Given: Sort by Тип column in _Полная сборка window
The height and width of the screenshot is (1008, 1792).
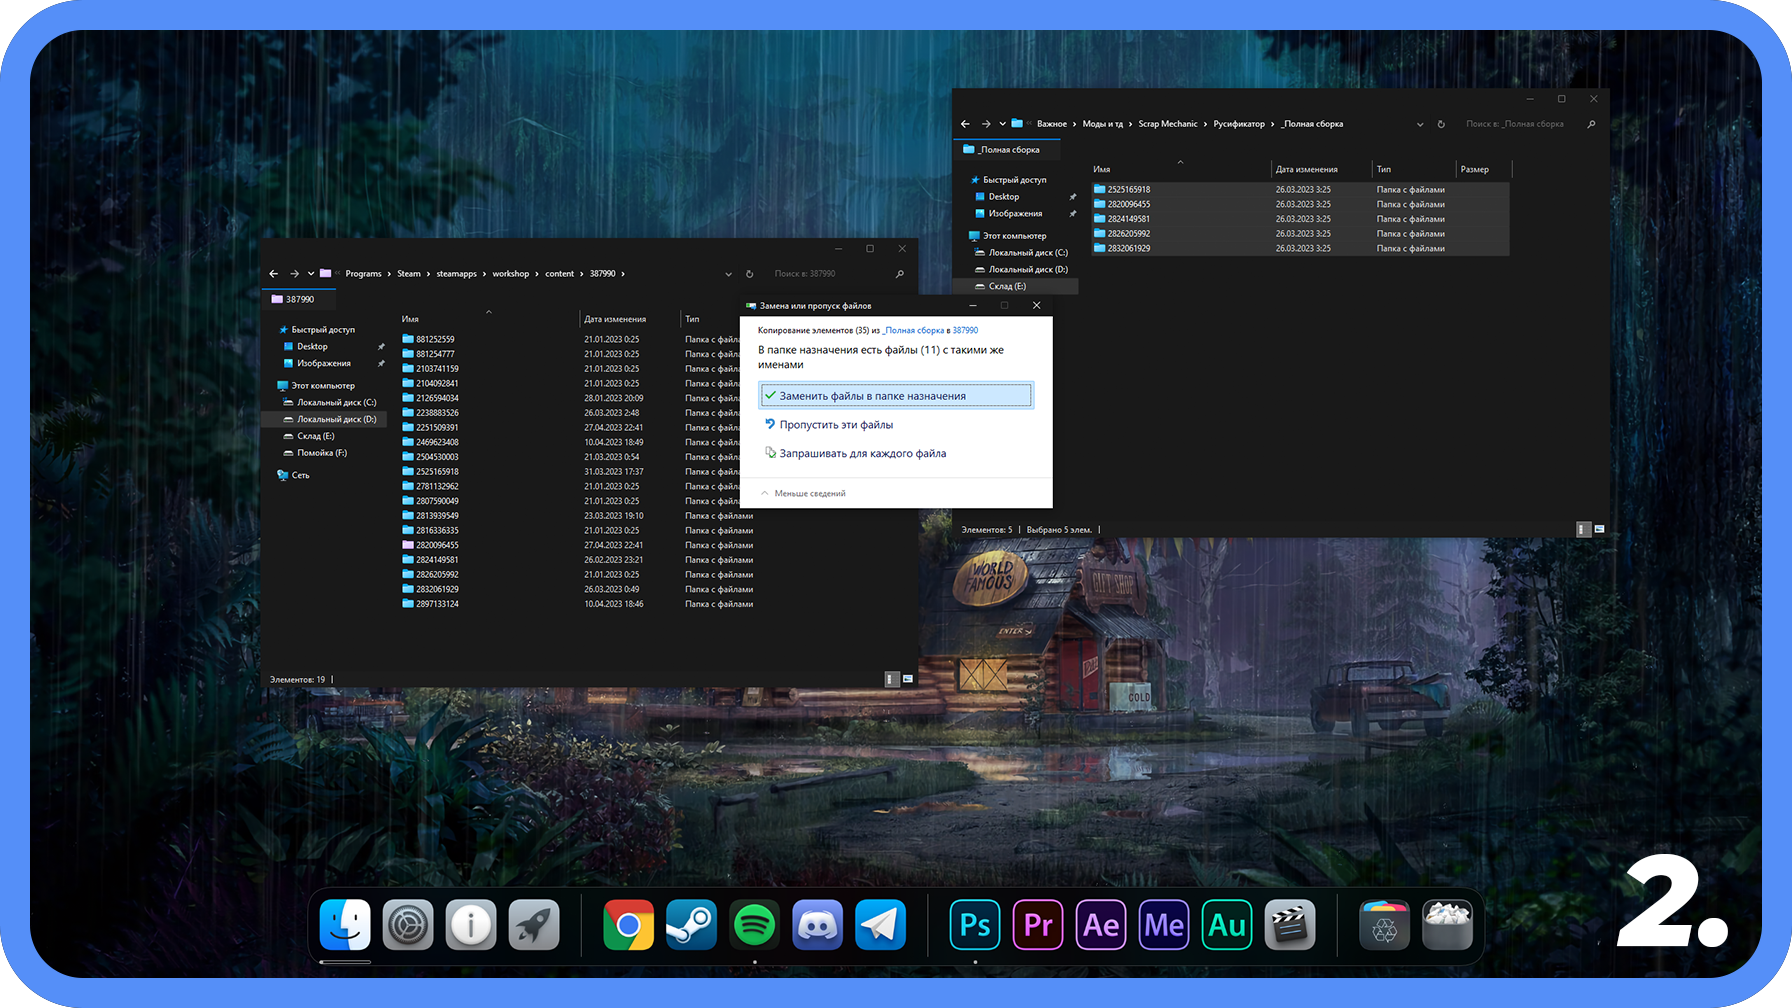Looking at the screenshot, I should [1384, 169].
